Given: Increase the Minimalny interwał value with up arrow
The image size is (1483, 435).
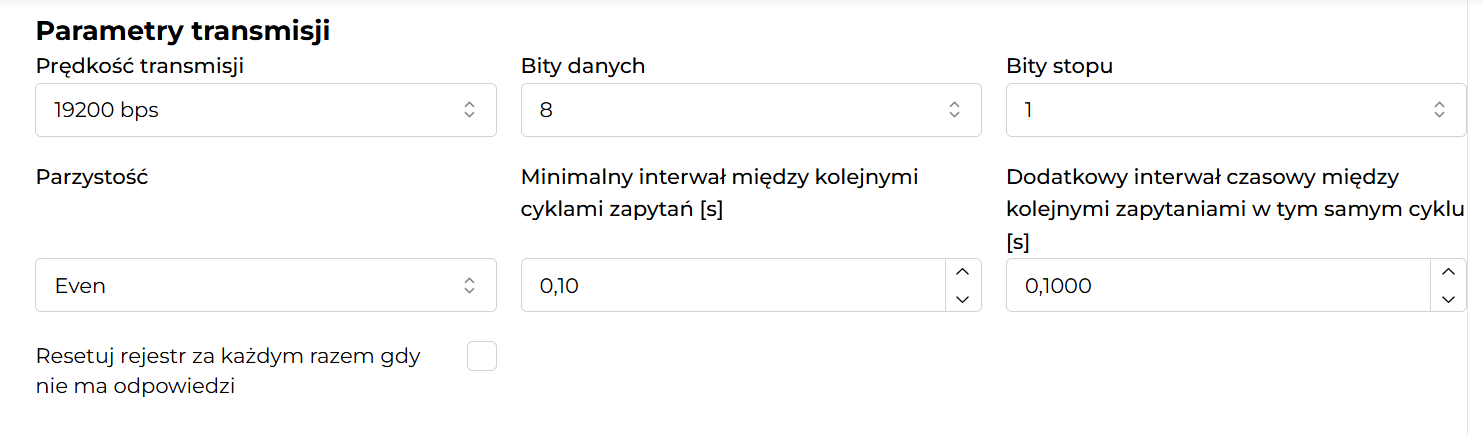Looking at the screenshot, I should tap(962, 272).
